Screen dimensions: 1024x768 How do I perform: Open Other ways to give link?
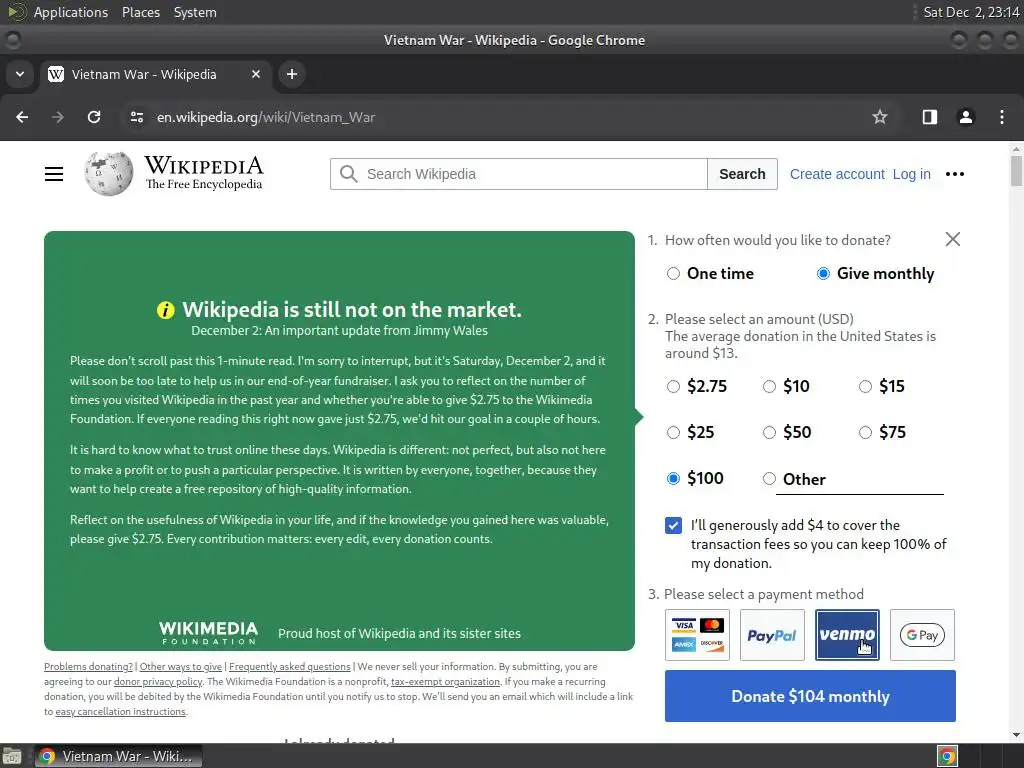(x=181, y=667)
